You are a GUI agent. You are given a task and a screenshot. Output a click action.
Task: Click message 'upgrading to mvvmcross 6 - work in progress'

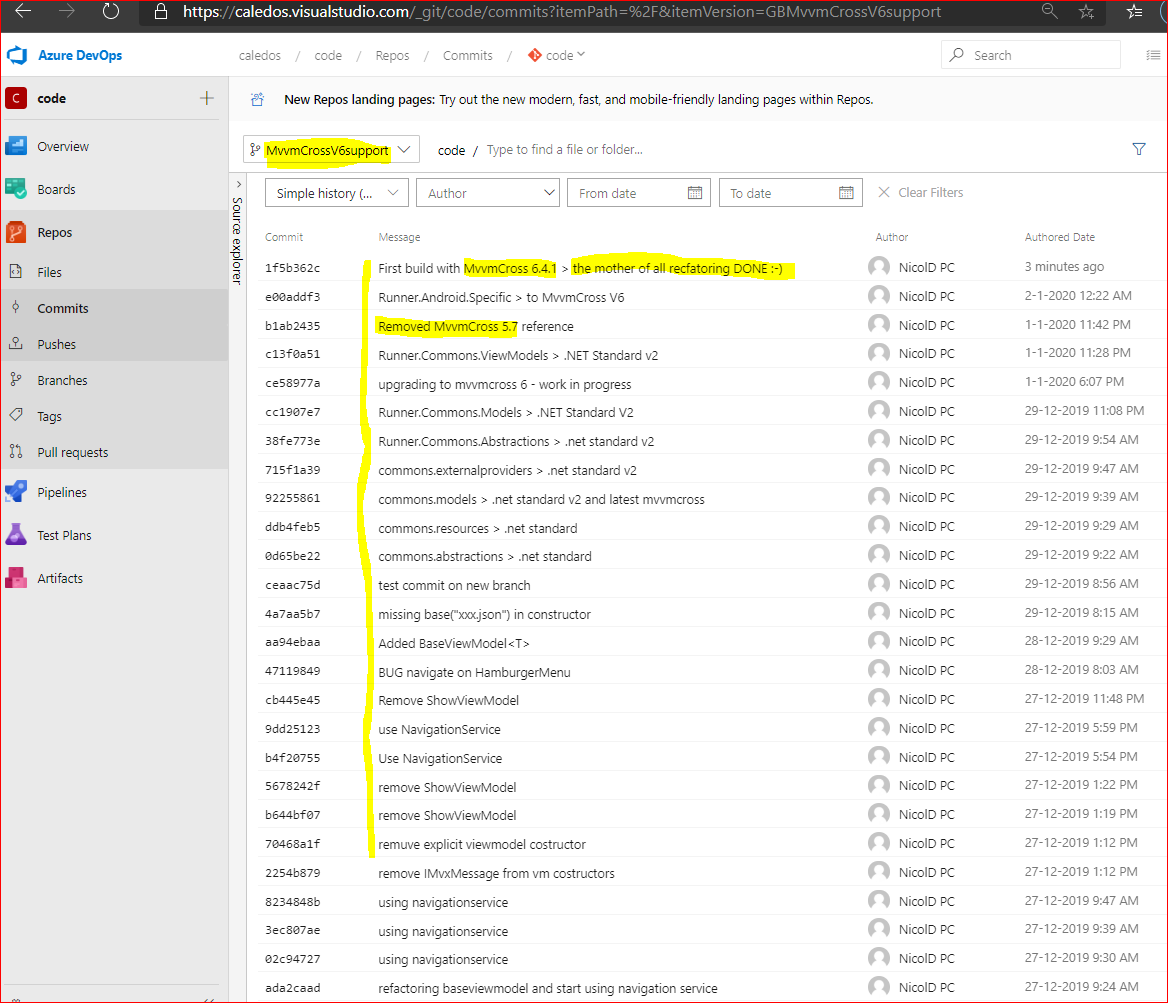point(504,385)
